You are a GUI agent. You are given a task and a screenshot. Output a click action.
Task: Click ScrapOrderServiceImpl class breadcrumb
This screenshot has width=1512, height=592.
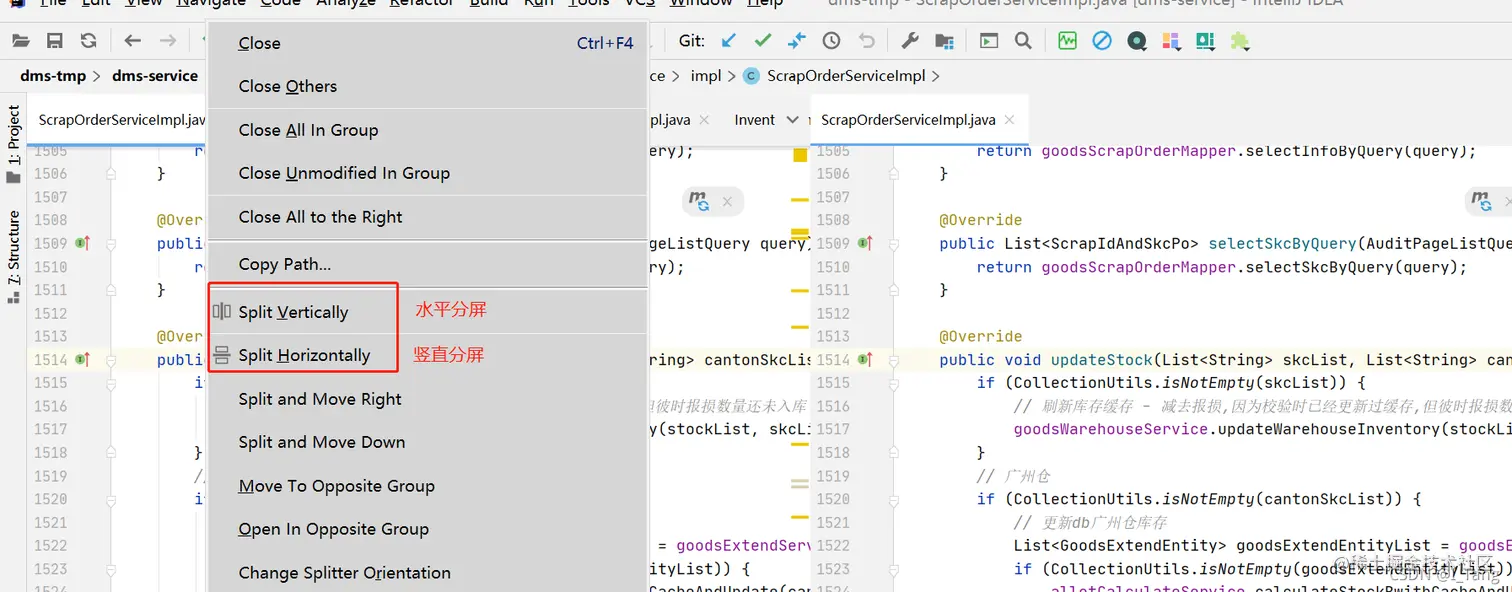click(x=833, y=76)
